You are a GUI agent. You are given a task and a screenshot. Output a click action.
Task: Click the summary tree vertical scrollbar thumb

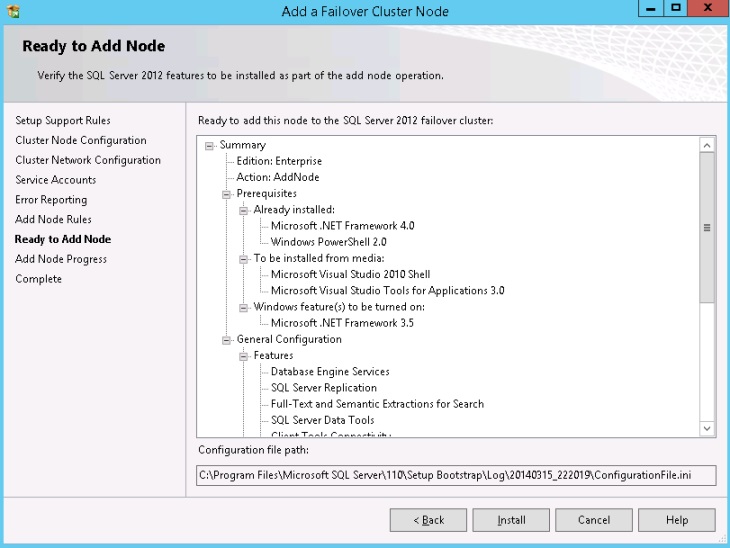[707, 227]
